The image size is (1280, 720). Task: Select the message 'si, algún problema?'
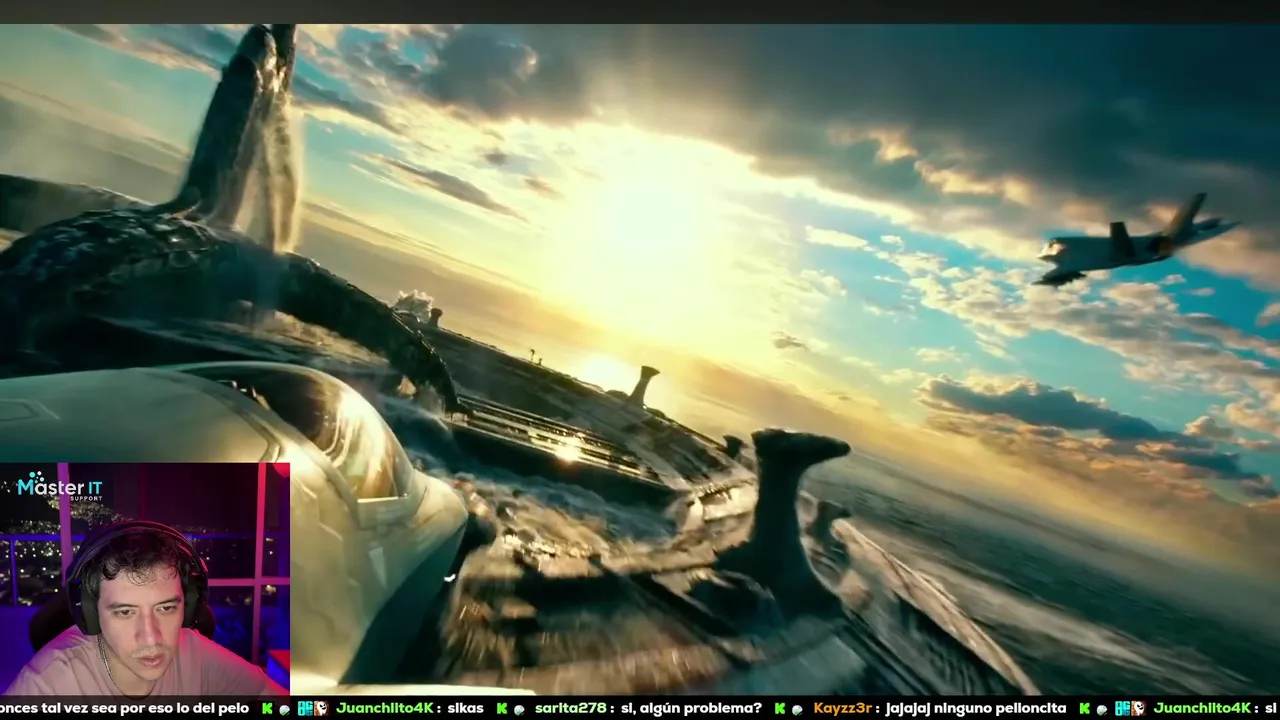point(693,708)
